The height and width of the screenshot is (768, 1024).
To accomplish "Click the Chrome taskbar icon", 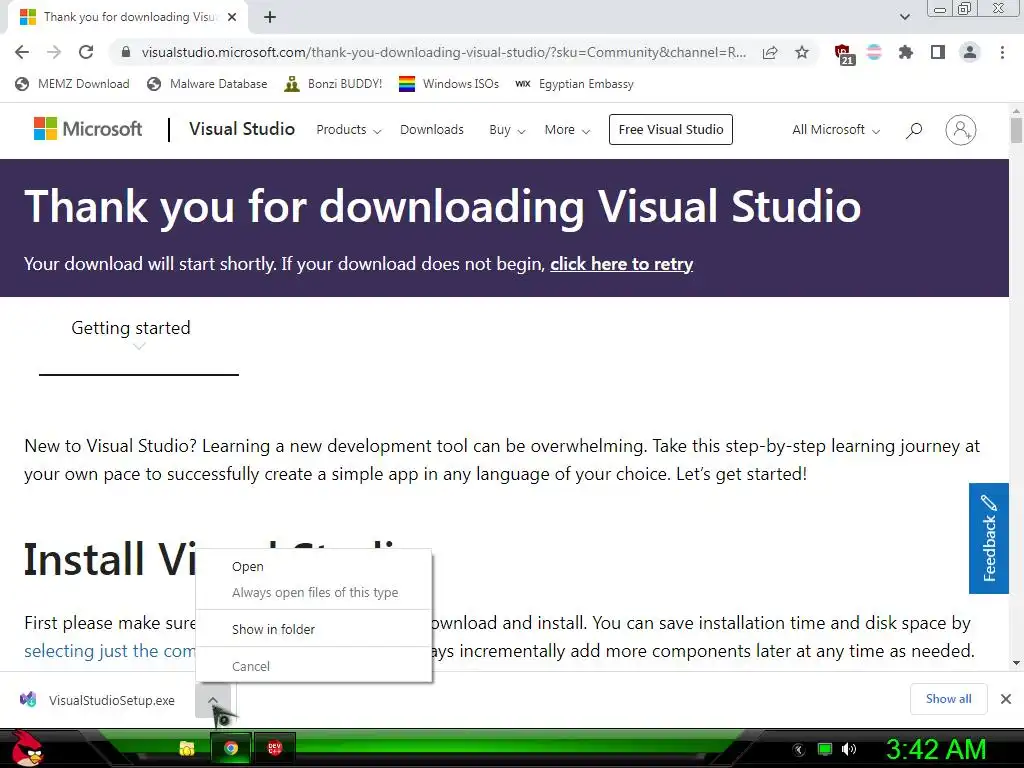I will point(231,748).
